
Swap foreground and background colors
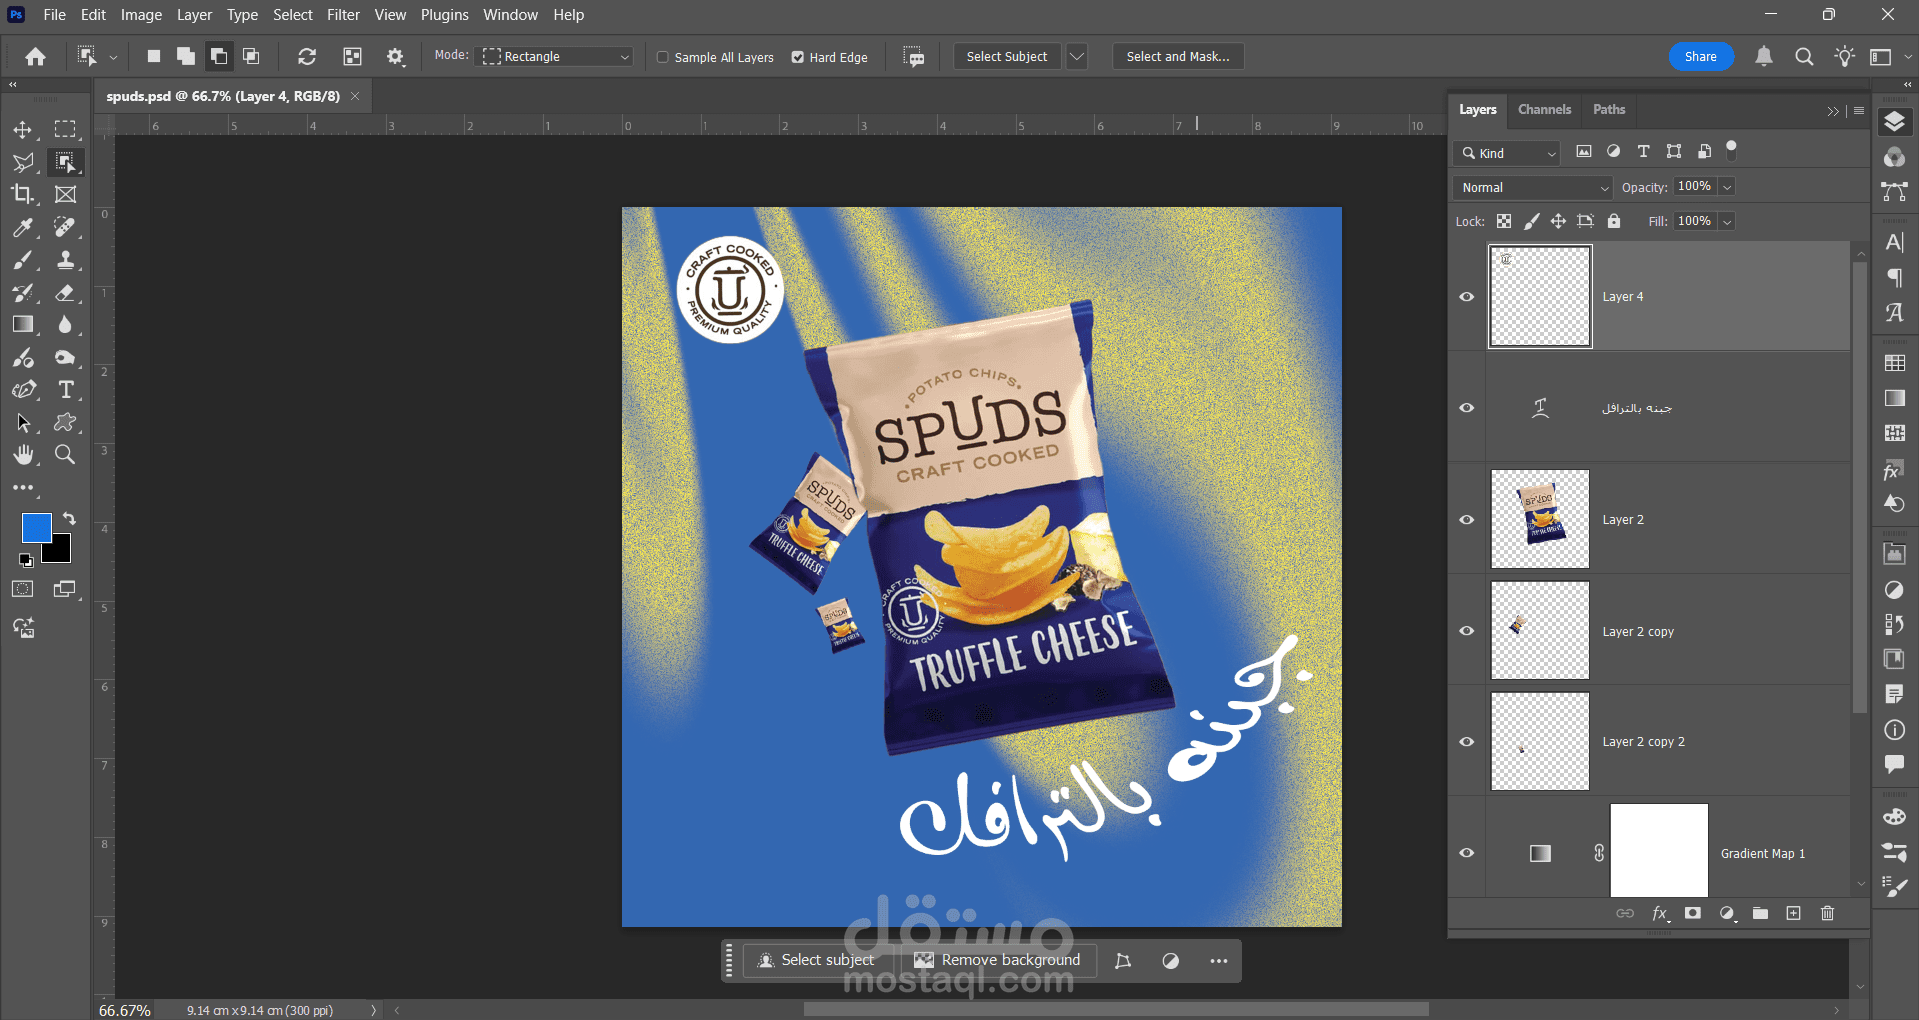click(x=69, y=518)
